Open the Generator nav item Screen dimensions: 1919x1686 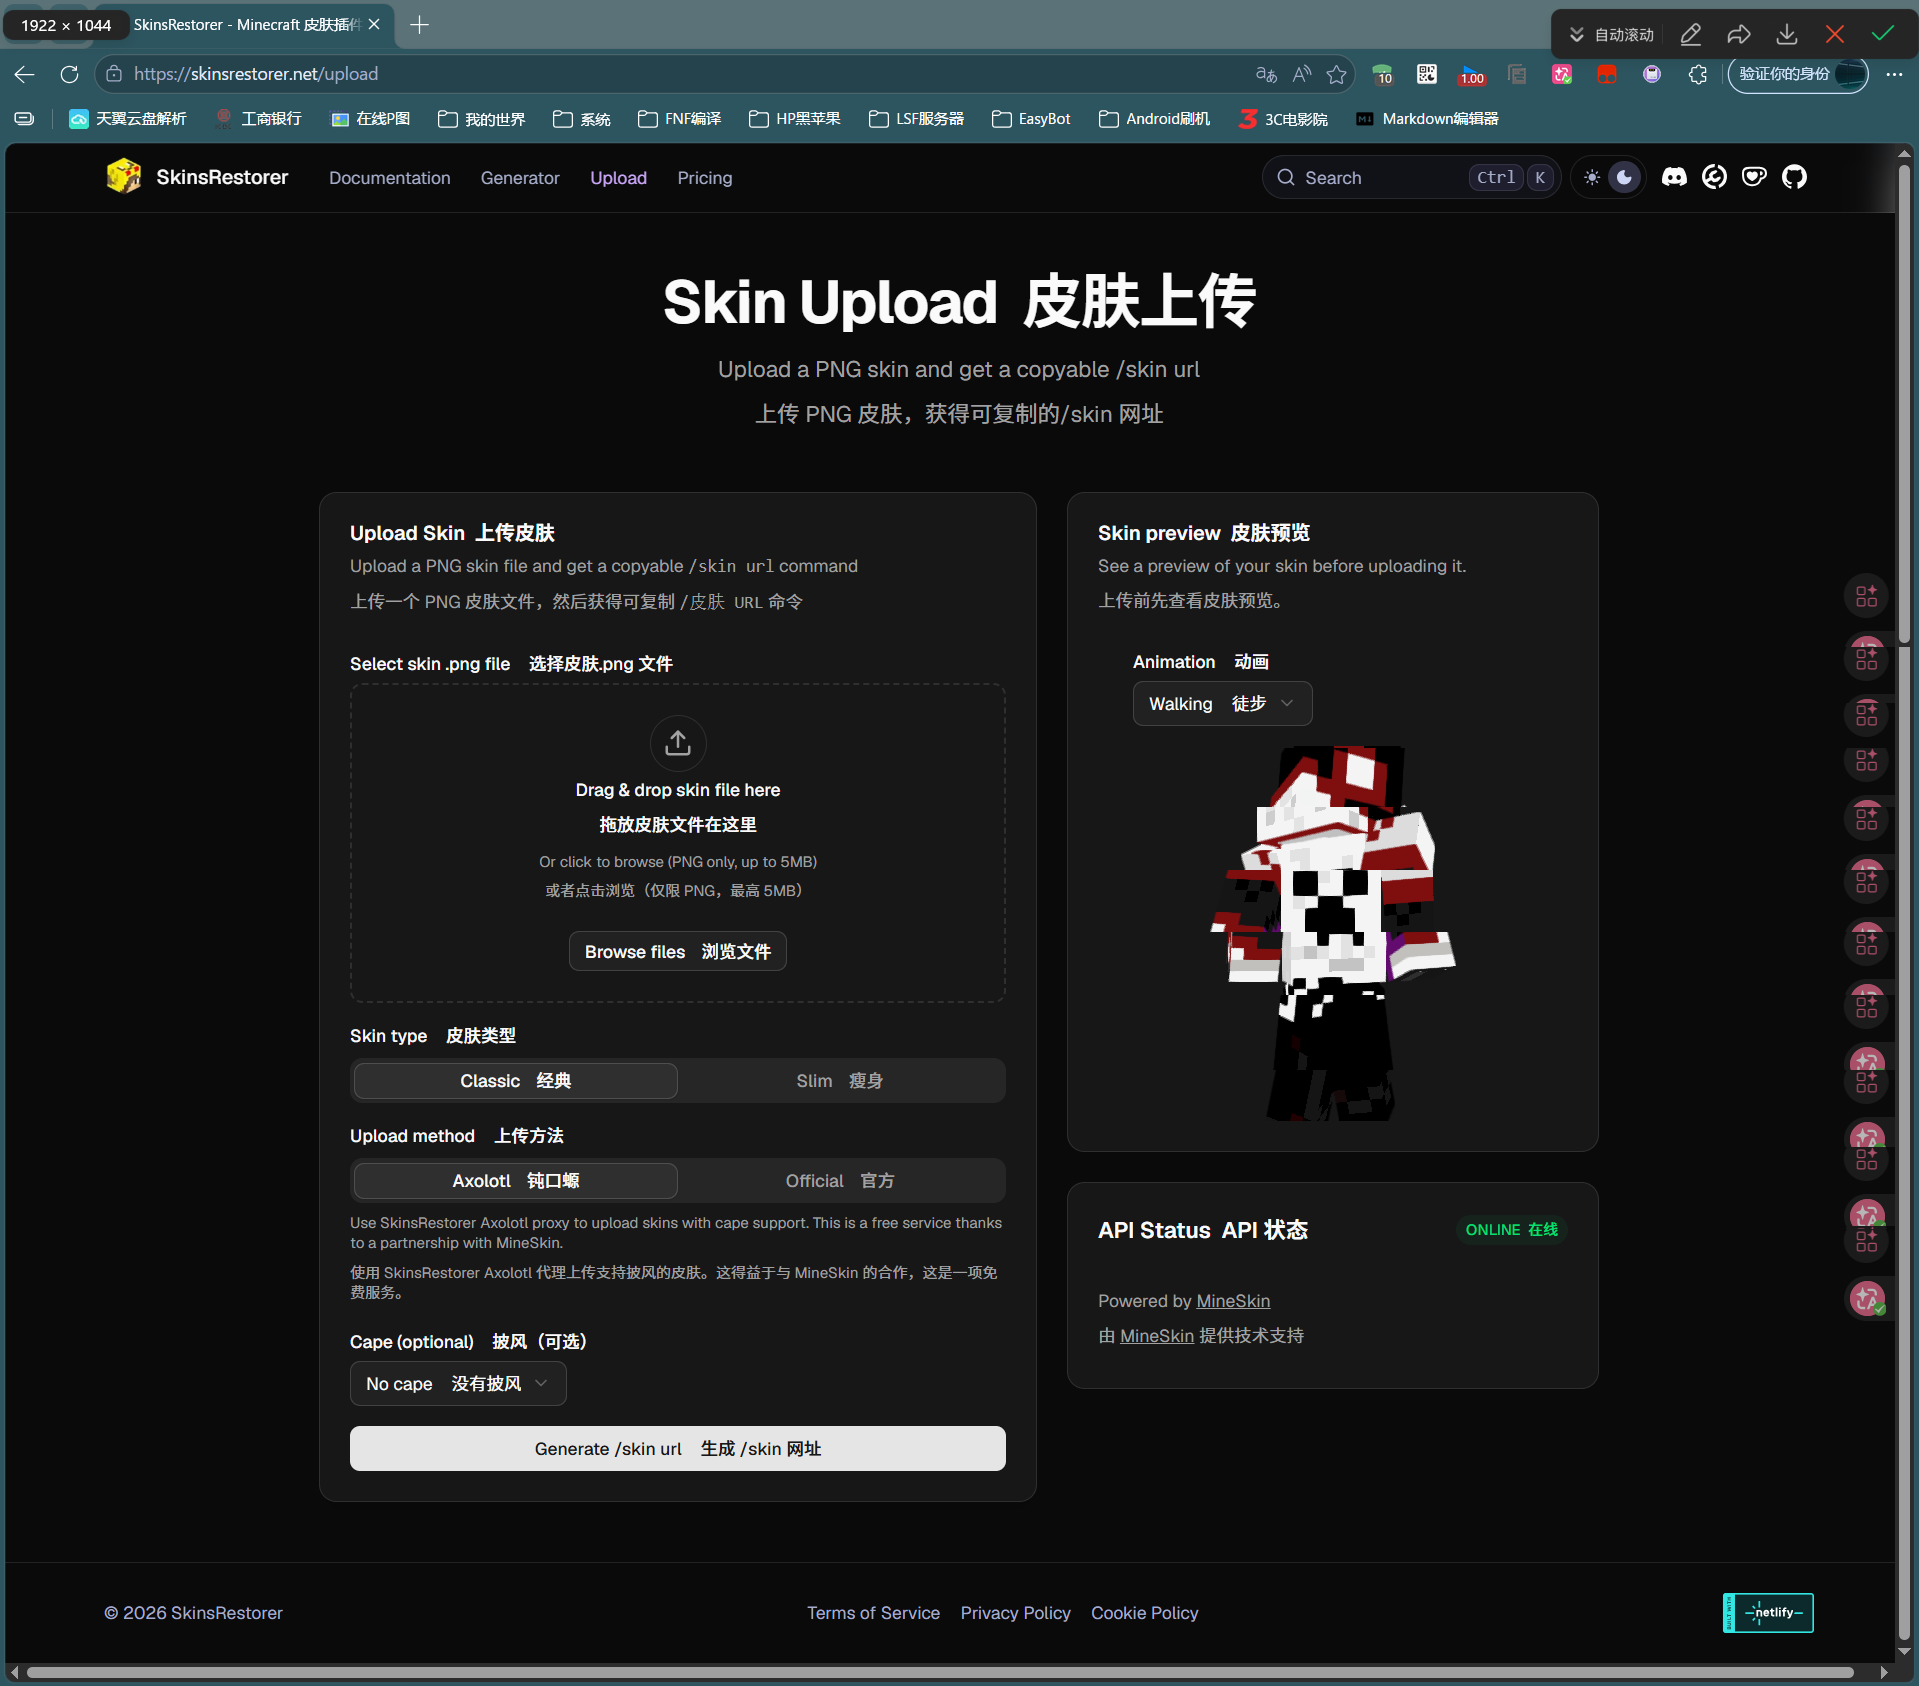pos(520,177)
